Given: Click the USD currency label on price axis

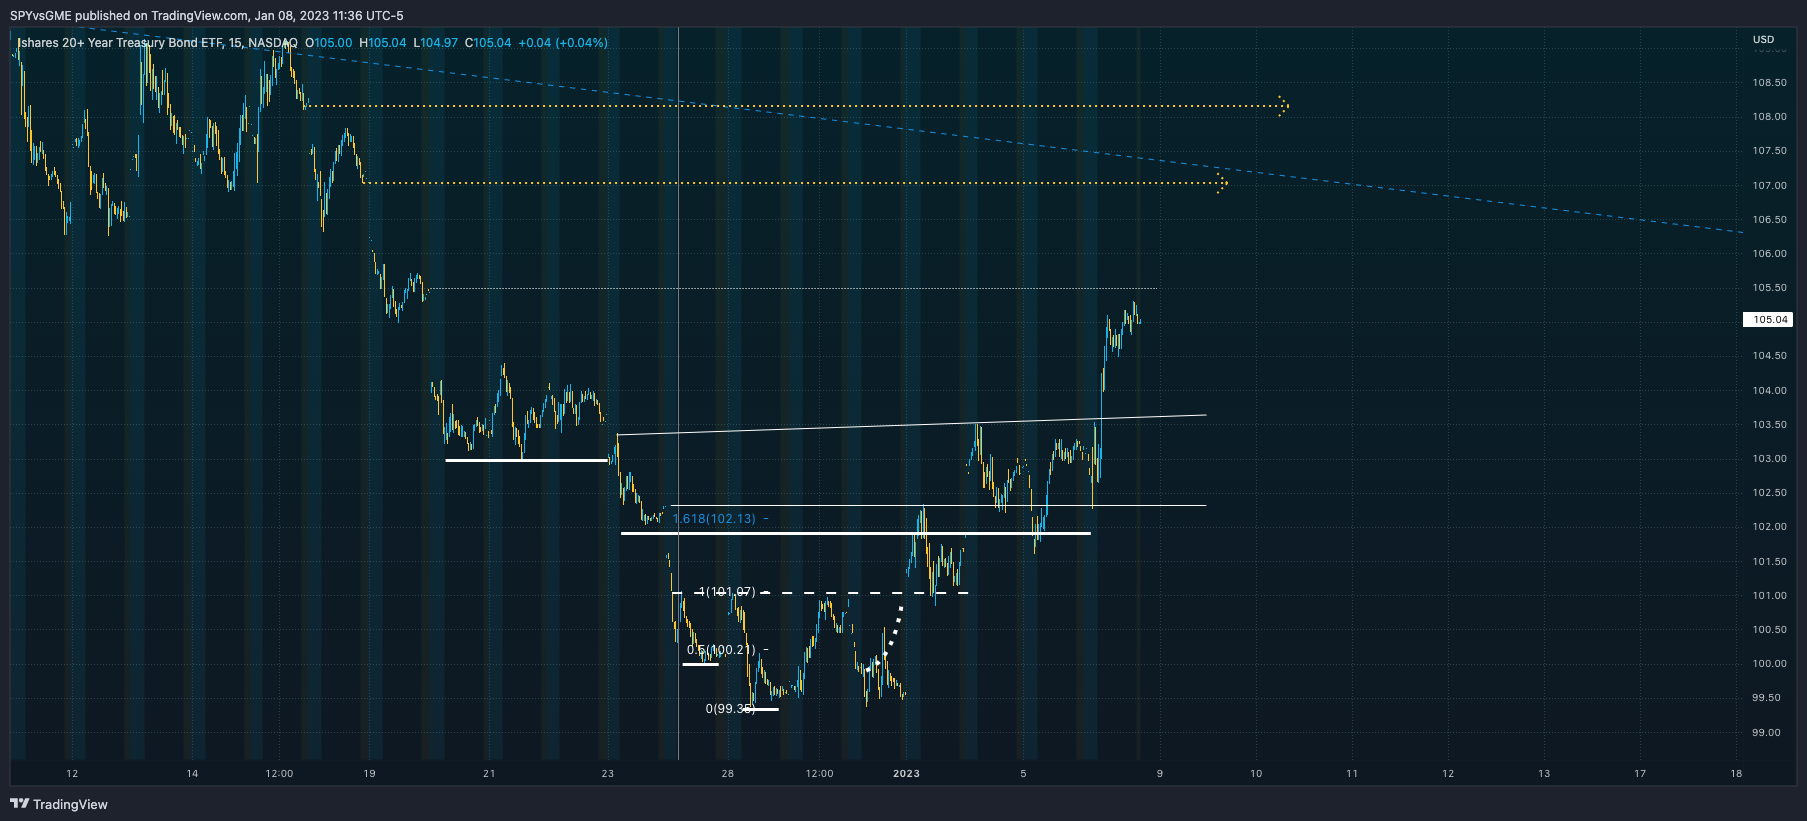Looking at the screenshot, I should pyautogui.click(x=1763, y=40).
